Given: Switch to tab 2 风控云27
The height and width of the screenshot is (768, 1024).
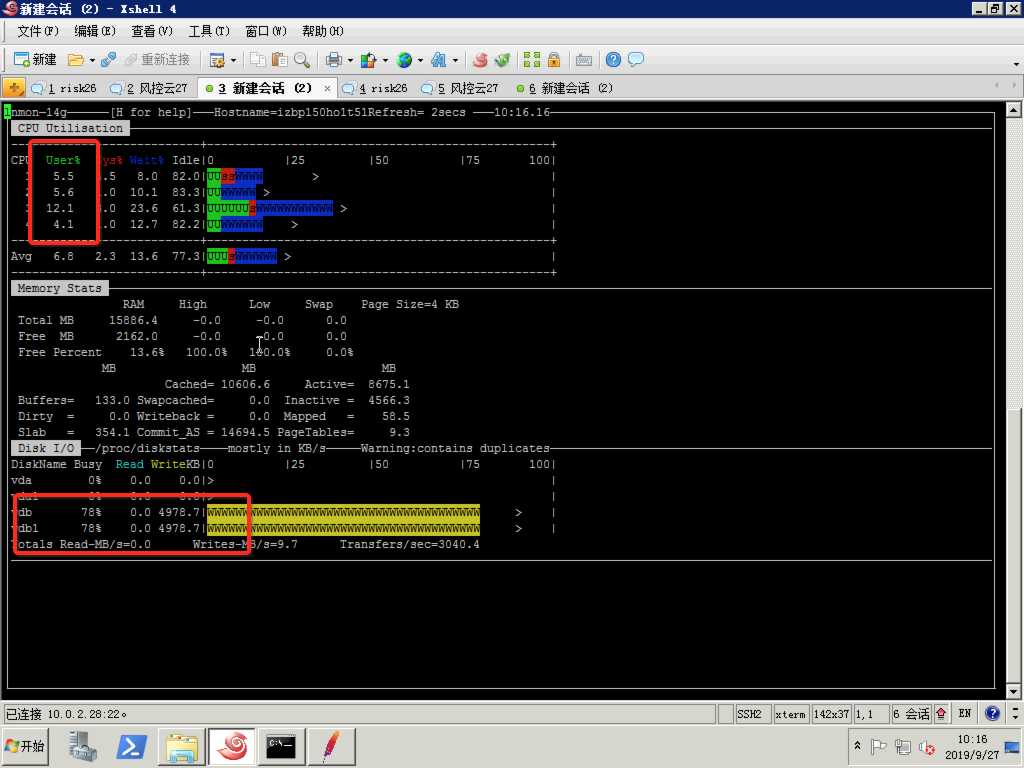Looking at the screenshot, I should coord(149,88).
